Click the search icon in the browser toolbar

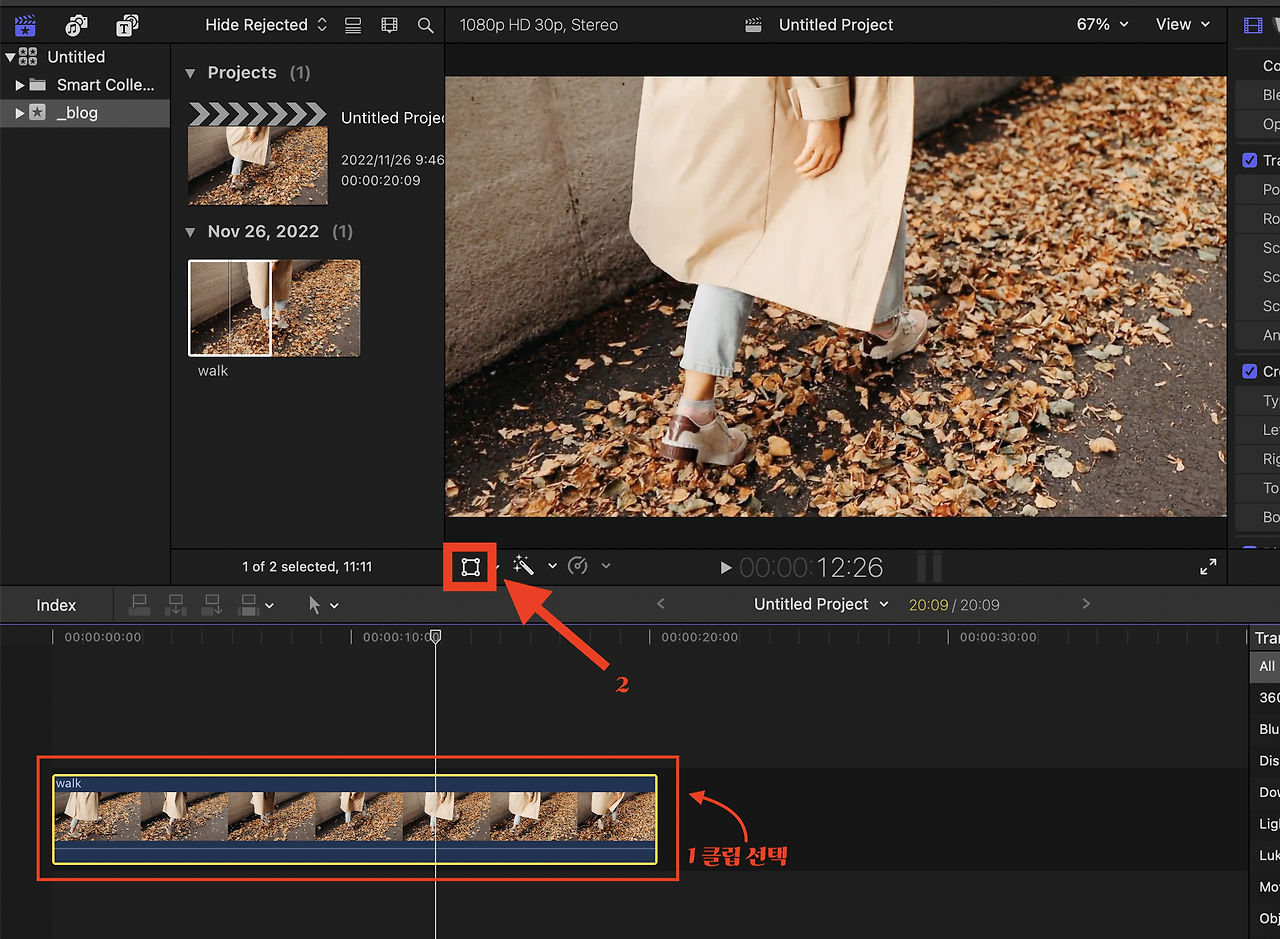tap(425, 25)
